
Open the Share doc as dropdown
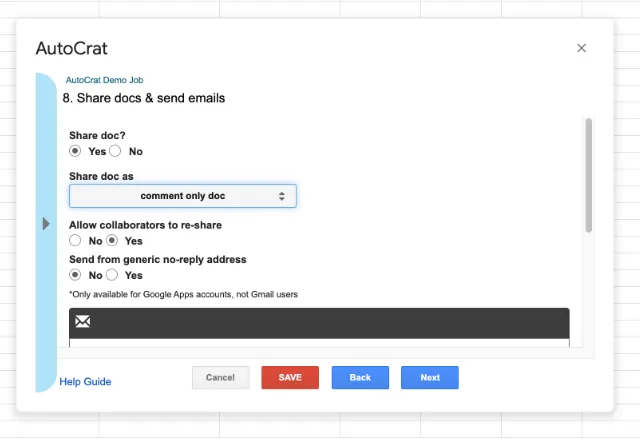[x=183, y=196]
